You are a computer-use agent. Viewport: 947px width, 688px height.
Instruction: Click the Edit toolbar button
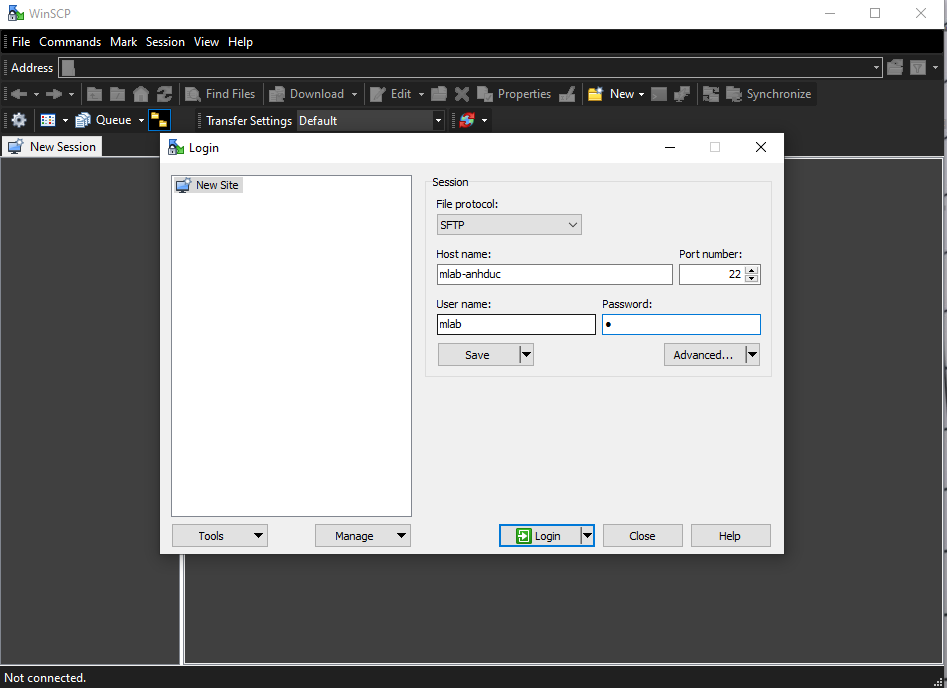[391, 94]
